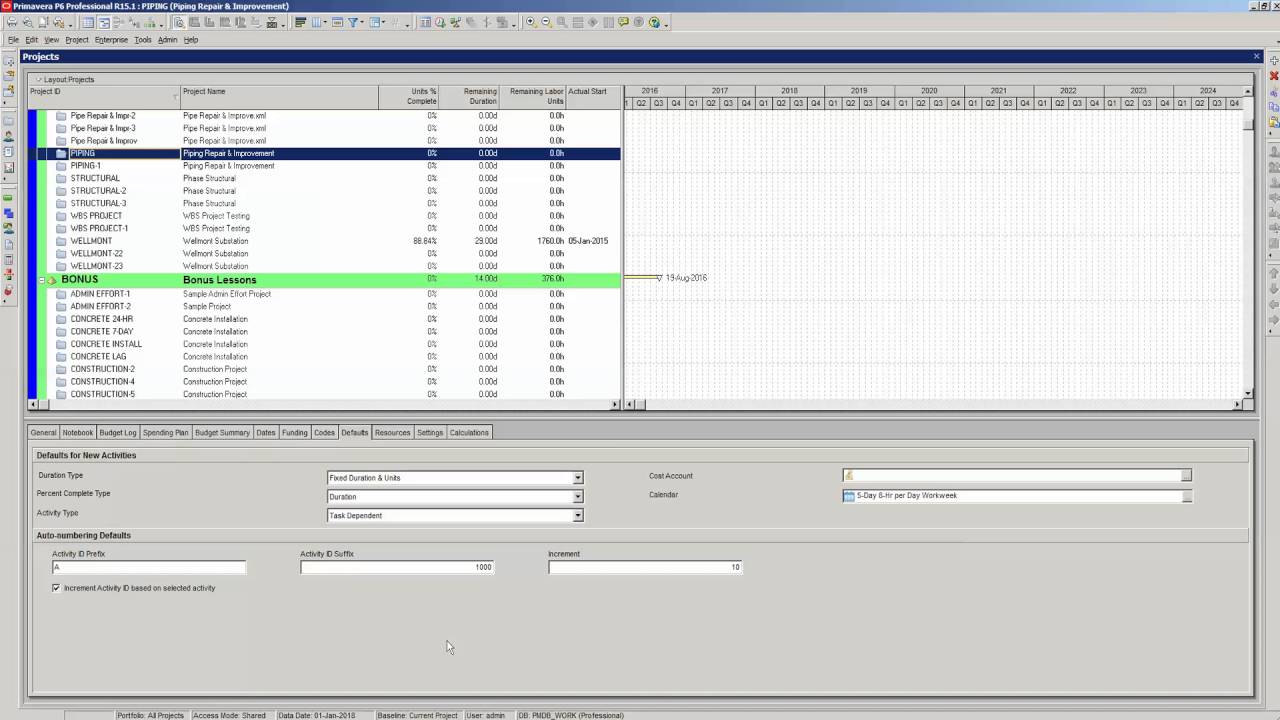The height and width of the screenshot is (720, 1280).
Task: Click browse button for Calendar field
Action: coord(1186,496)
